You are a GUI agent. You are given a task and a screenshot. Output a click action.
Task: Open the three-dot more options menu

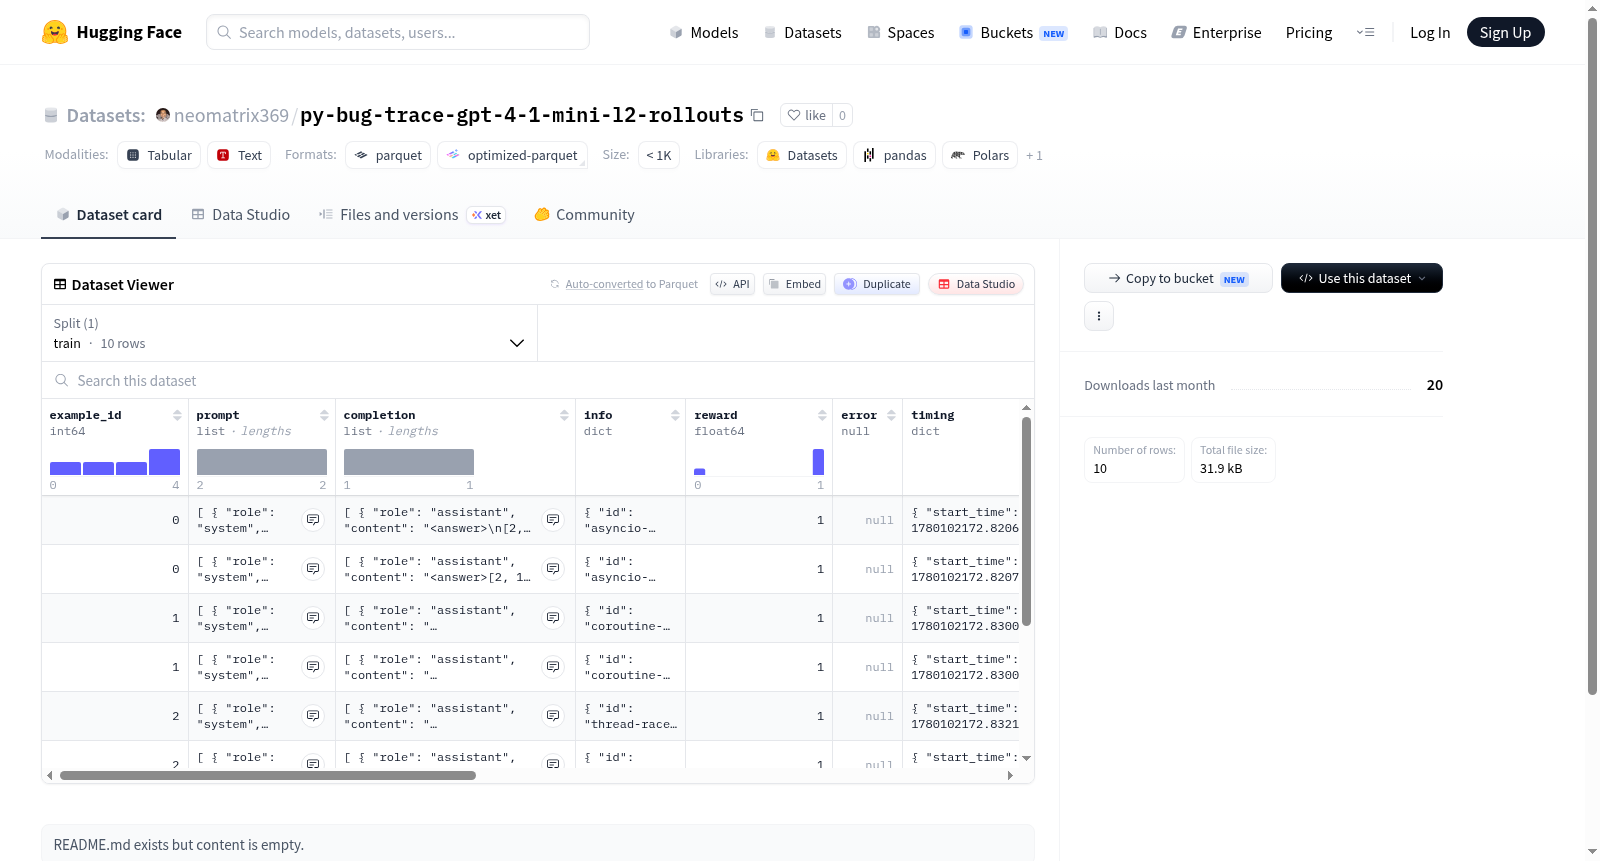pyautogui.click(x=1099, y=316)
